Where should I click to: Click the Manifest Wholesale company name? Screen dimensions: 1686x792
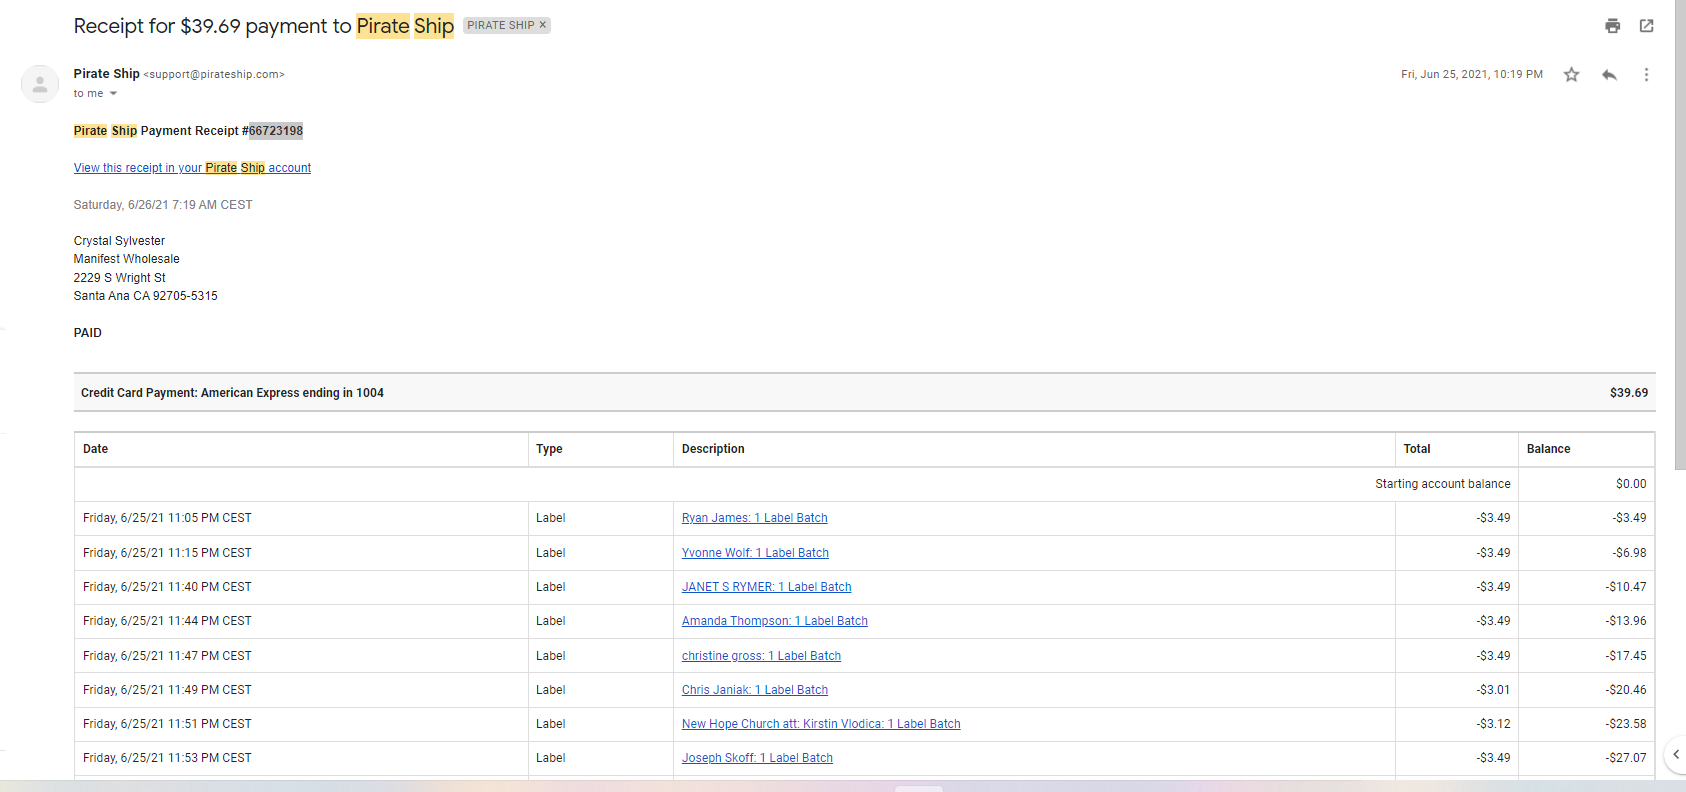click(x=127, y=259)
